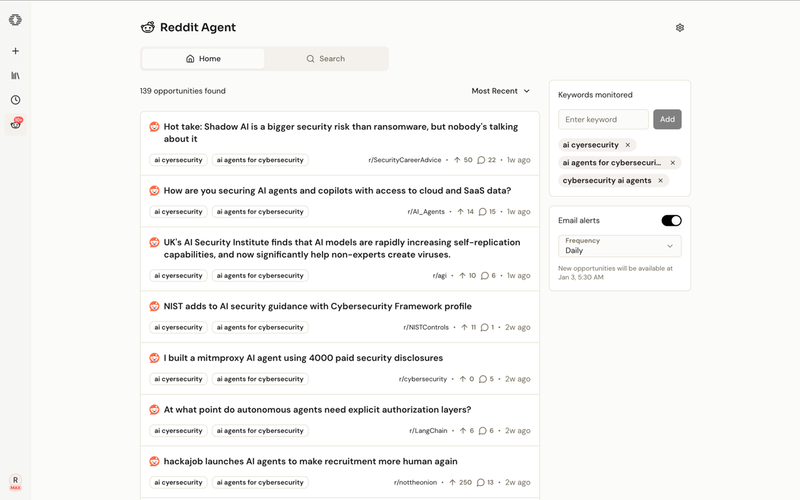The image size is (800, 500).
Task: Open the Most Recent sort dropdown
Action: pos(501,91)
